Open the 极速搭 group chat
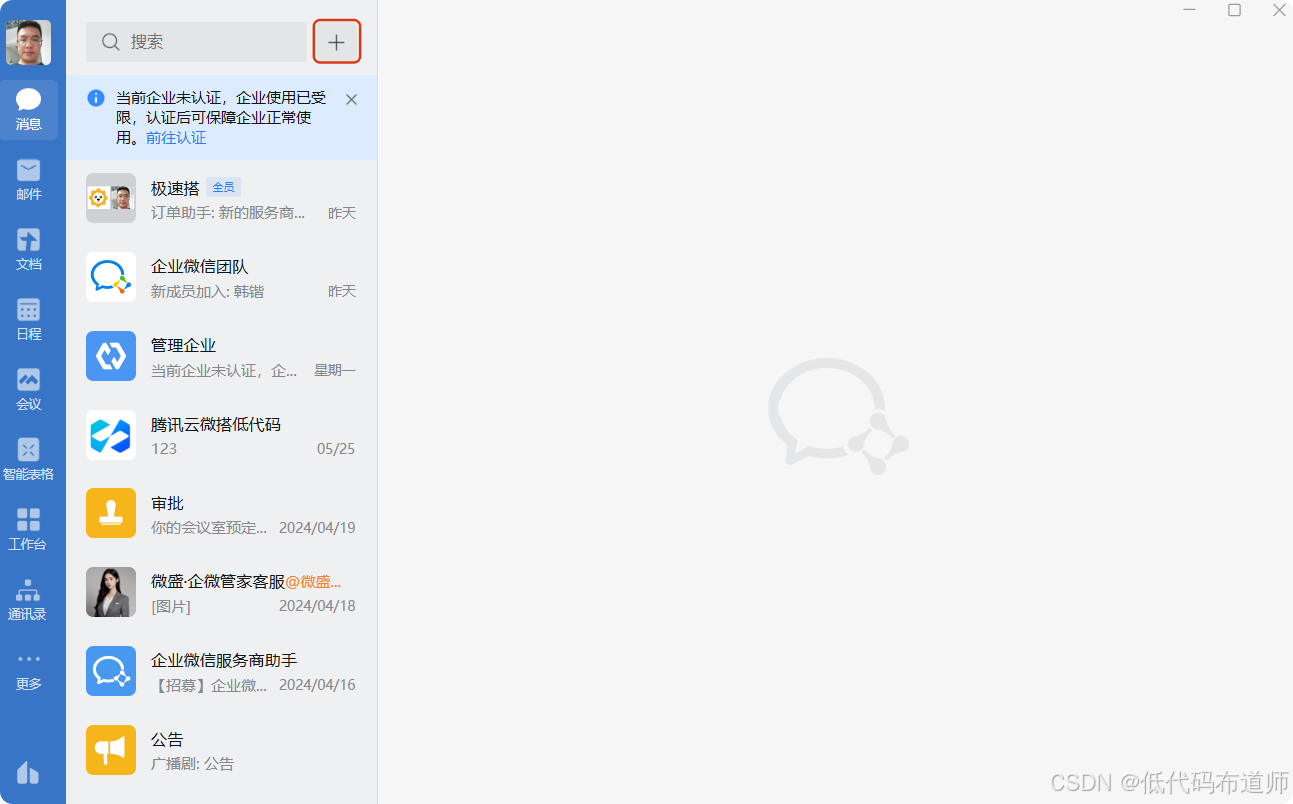Viewport: 1293px width, 804px height. point(221,198)
